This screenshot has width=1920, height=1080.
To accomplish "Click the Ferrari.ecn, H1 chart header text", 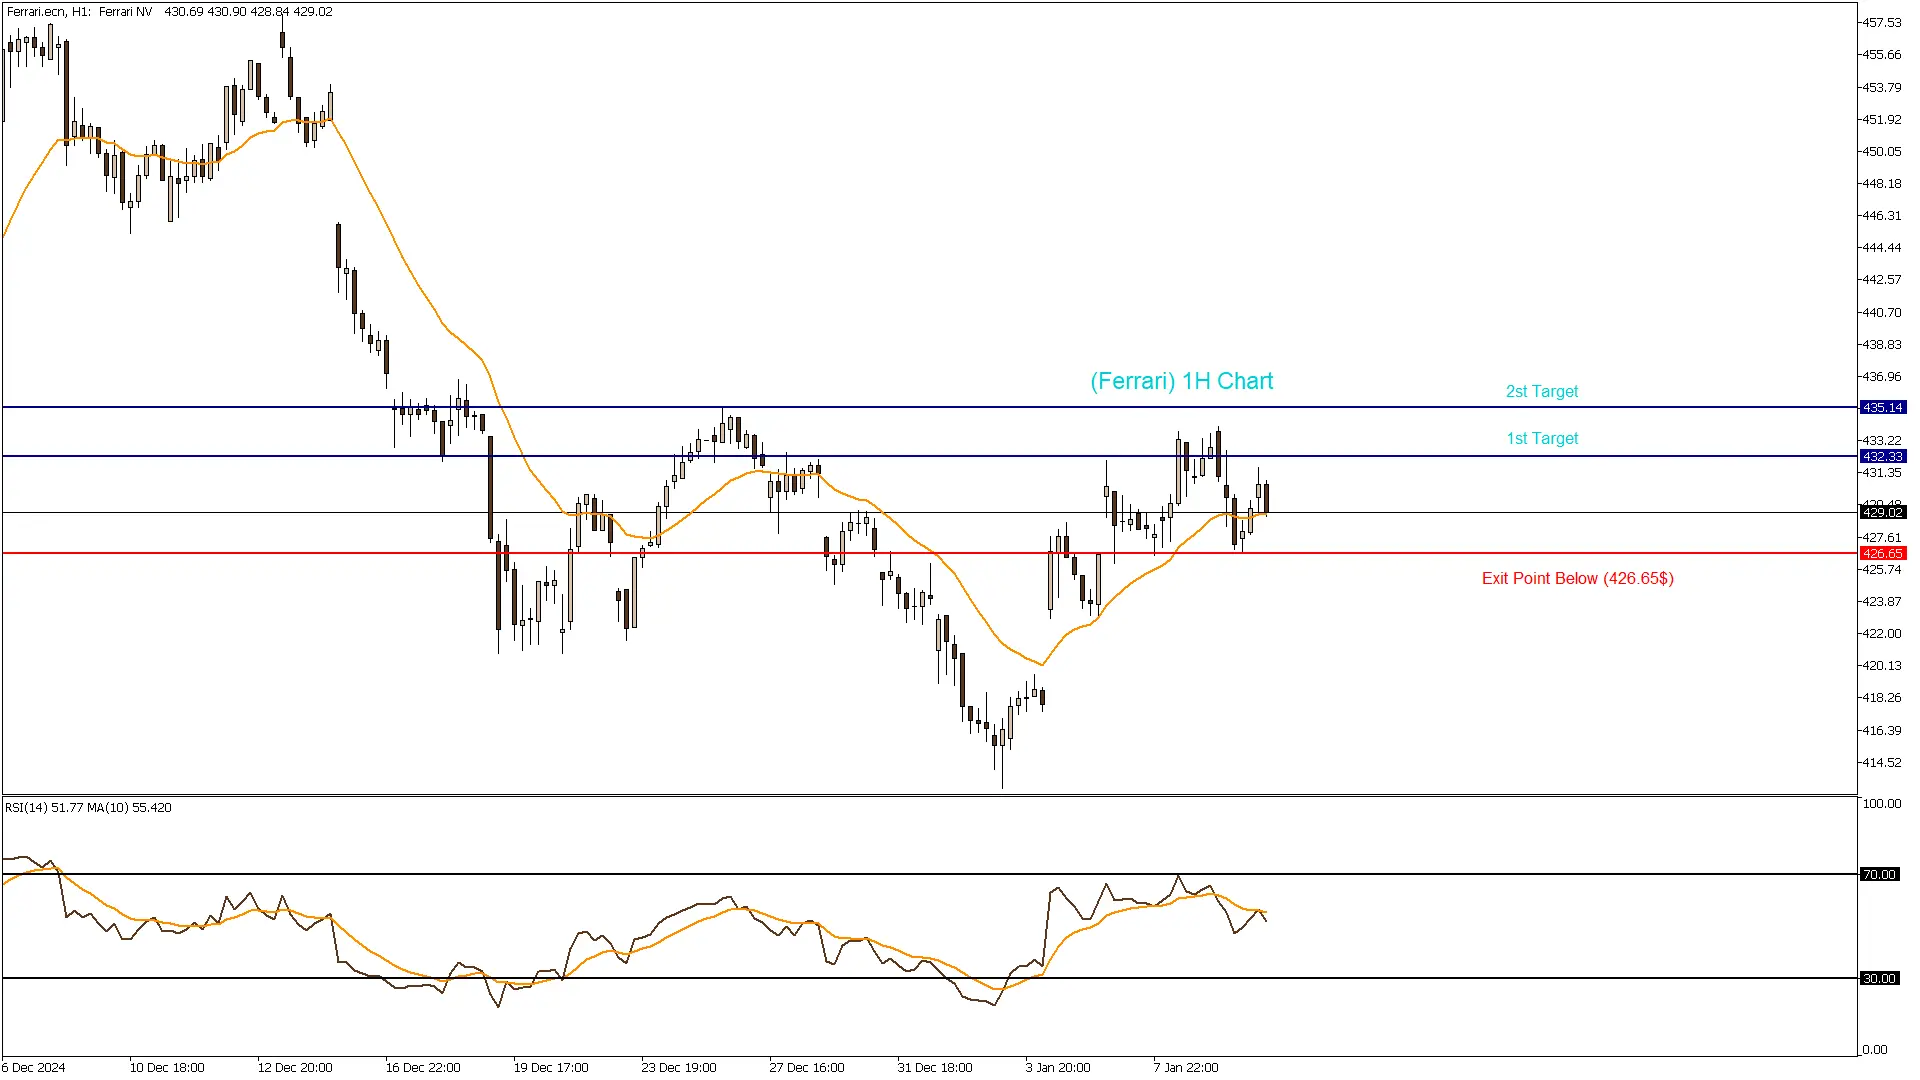I will click(x=169, y=12).
